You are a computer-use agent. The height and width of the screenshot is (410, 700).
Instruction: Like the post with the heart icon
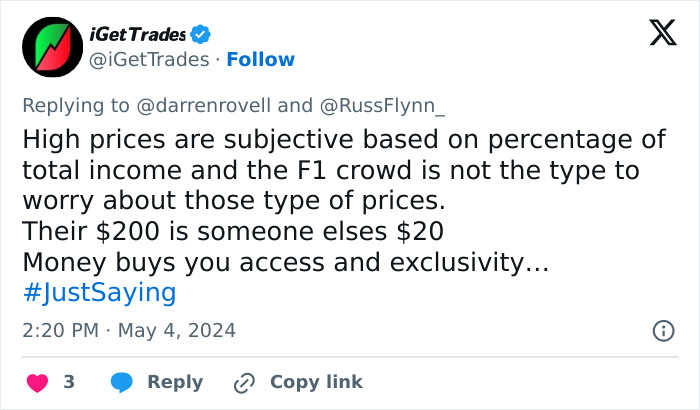pos(36,382)
